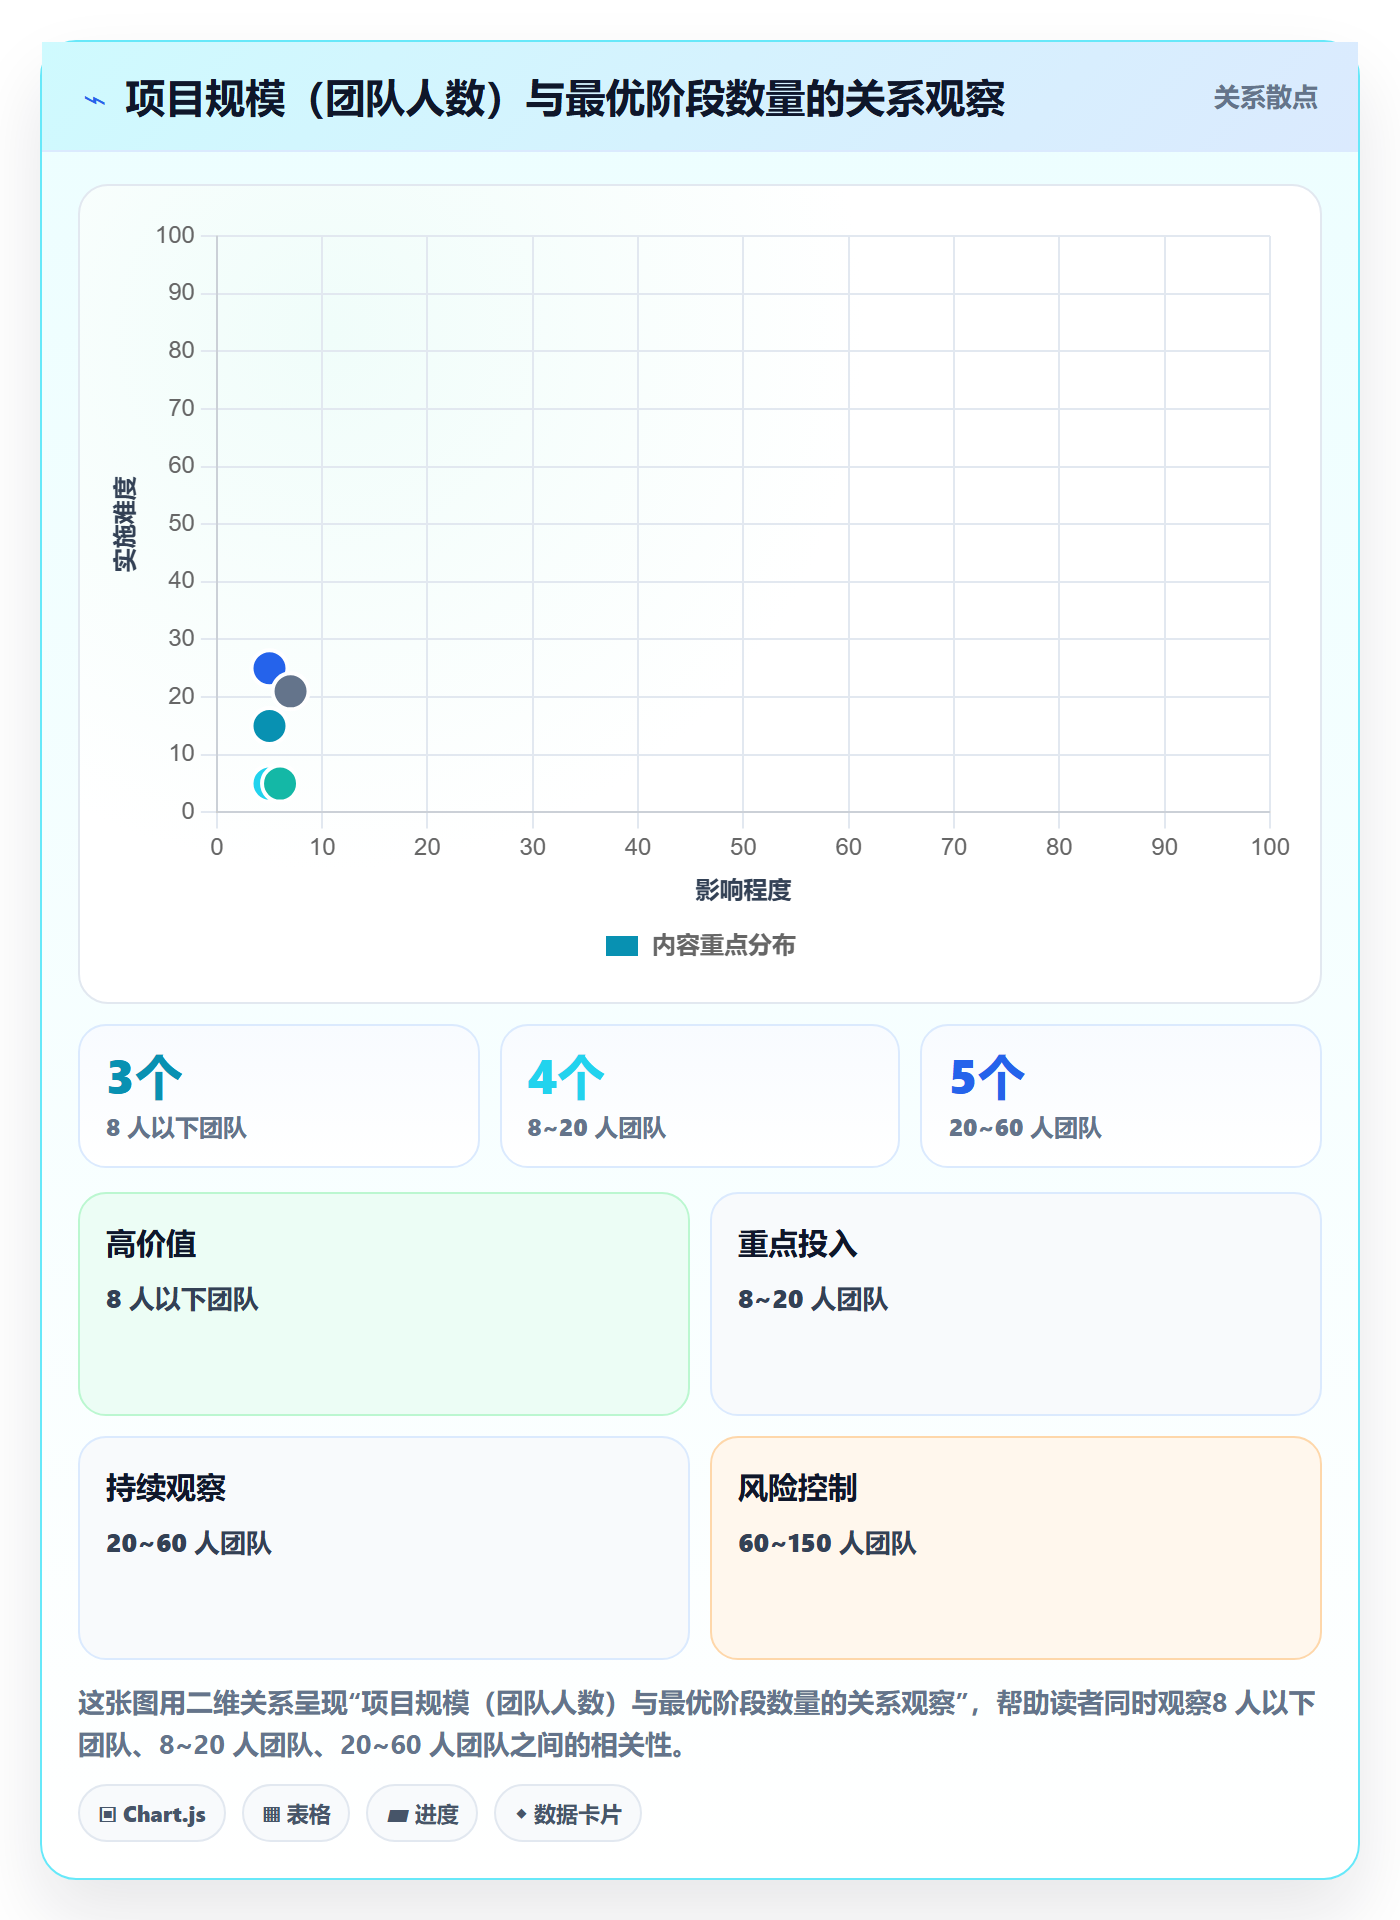1400x1920 pixels.
Task: Click the progress icon in 进度 chip
Action: point(397,1815)
